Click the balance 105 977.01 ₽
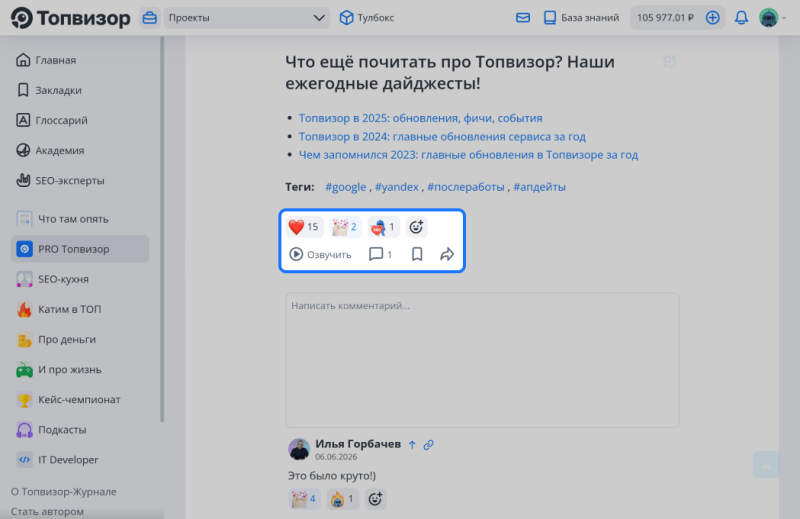This screenshot has width=800, height=519. point(665,18)
